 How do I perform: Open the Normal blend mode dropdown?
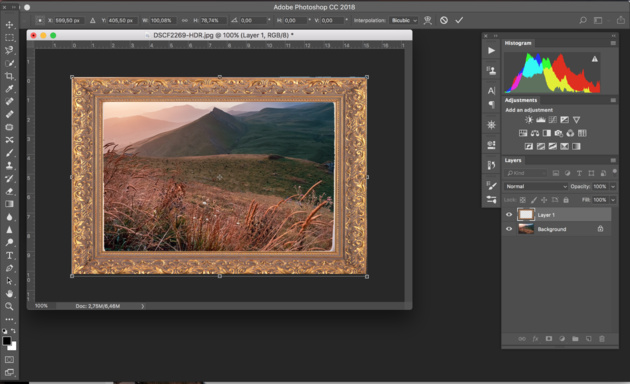pyautogui.click(x=536, y=186)
